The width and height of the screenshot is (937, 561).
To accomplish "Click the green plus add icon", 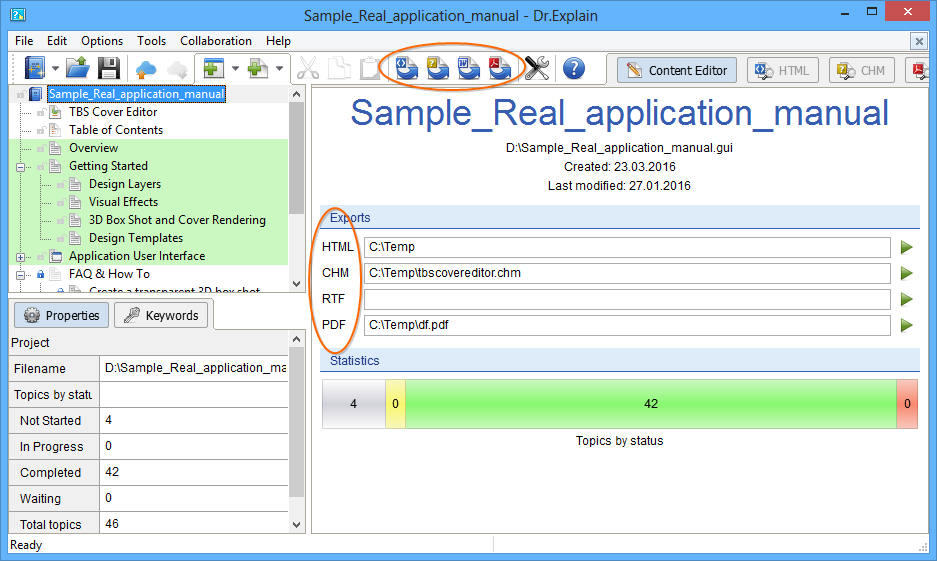I will pyautogui.click(x=258, y=68).
